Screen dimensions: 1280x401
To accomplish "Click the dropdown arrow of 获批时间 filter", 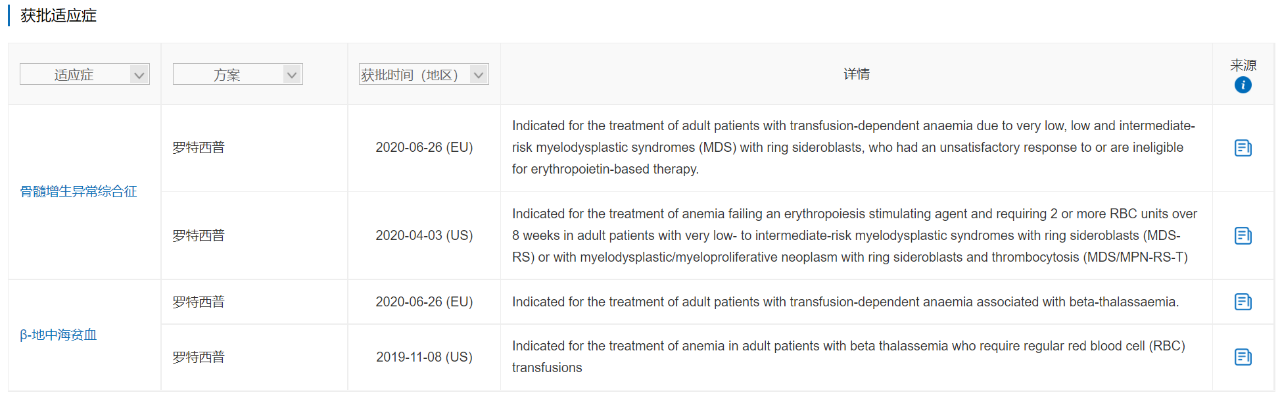I will (x=478, y=75).
